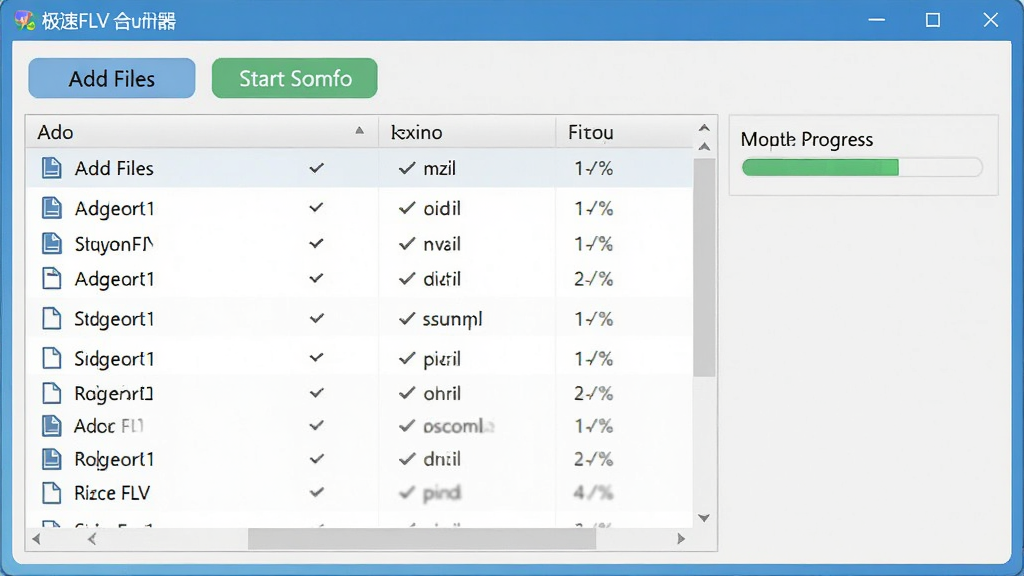Click the file icon beside Add Files row
This screenshot has height=576, width=1024.
coord(52,168)
